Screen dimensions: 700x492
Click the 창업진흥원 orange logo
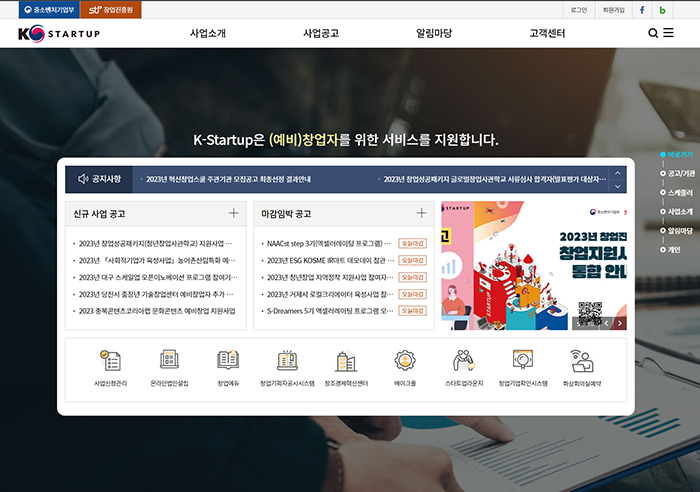coord(111,9)
